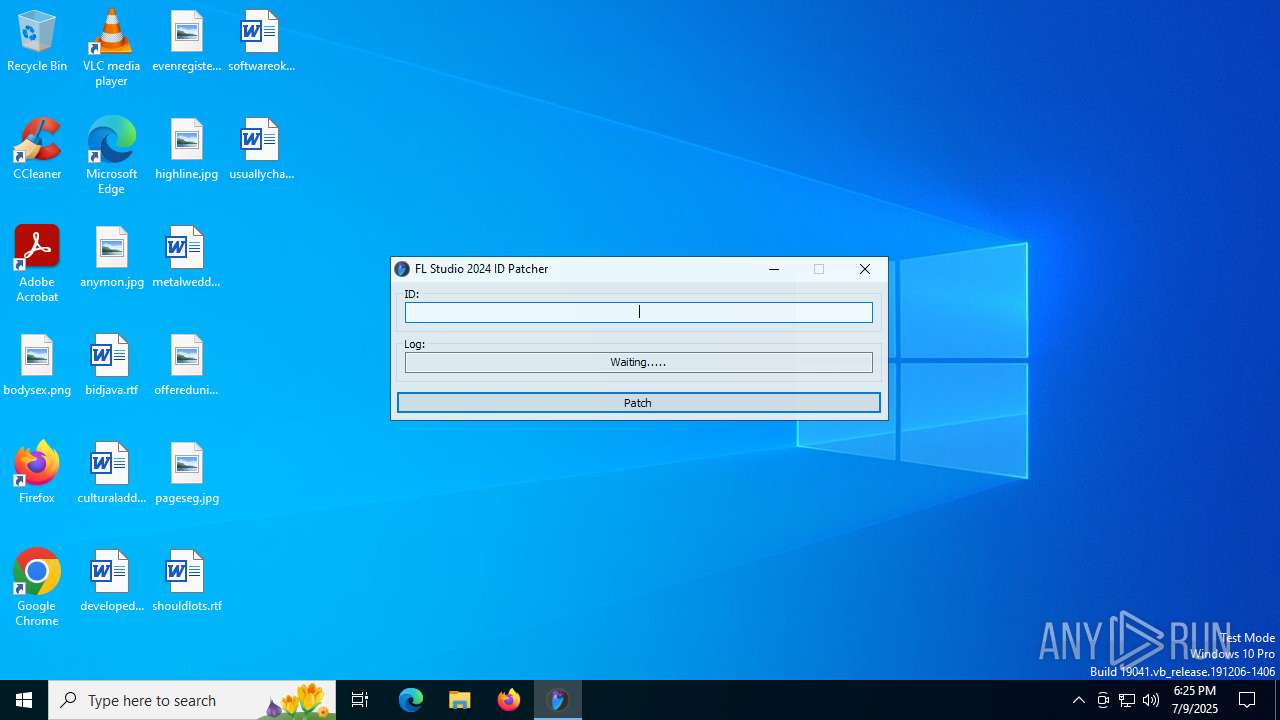1280x720 pixels.
Task: Select the Adobe Acrobat desktop shortcut
Action: (37, 264)
